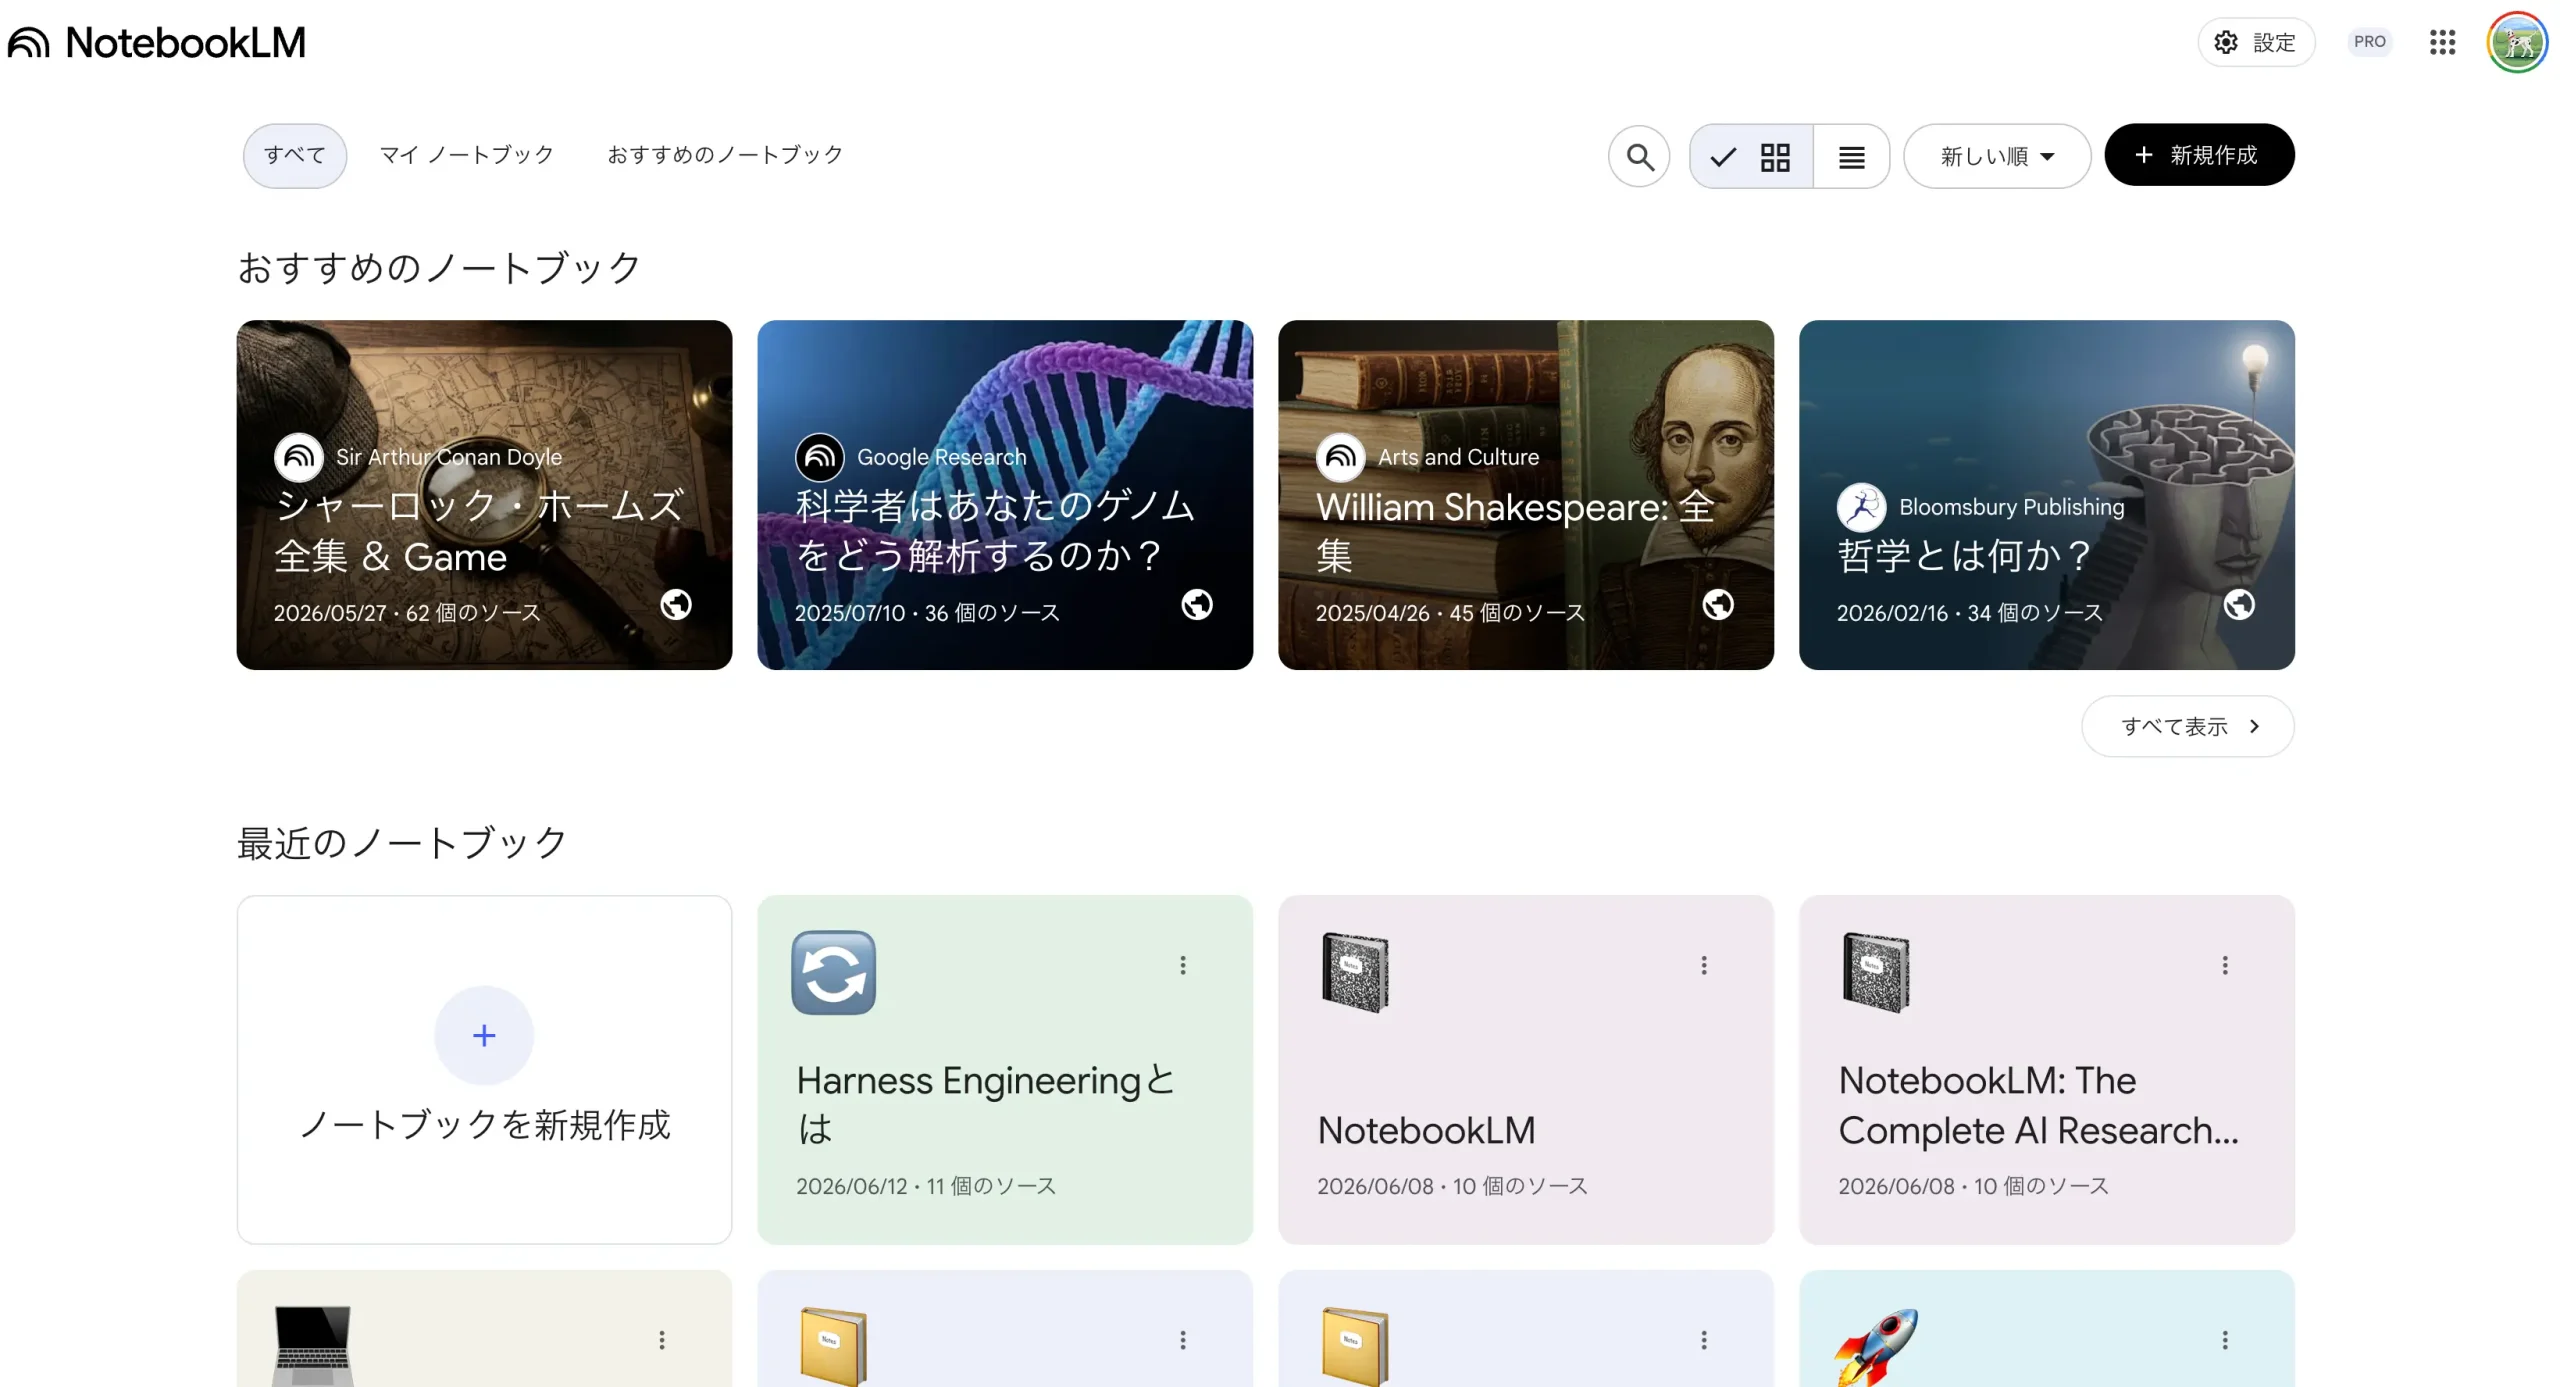Image resolution: width=2560 pixels, height=1387 pixels.
Task: Click the sync emoji on Harness Engineering
Action: pos(833,972)
